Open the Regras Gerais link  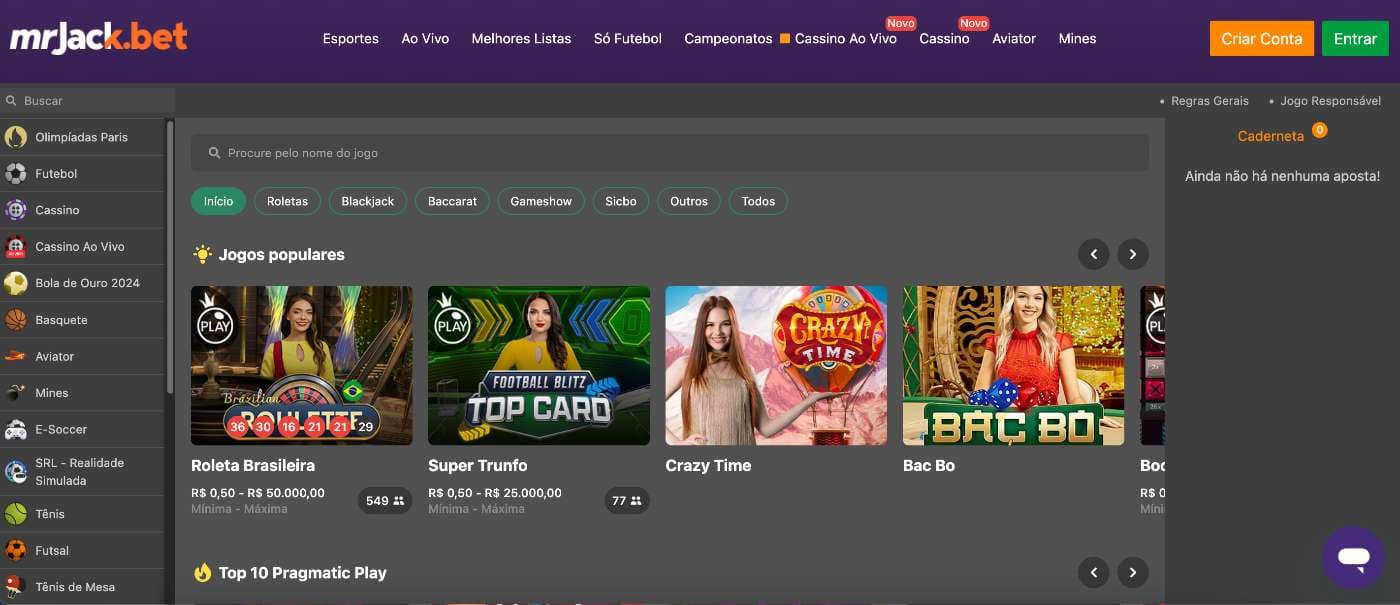coord(1210,101)
